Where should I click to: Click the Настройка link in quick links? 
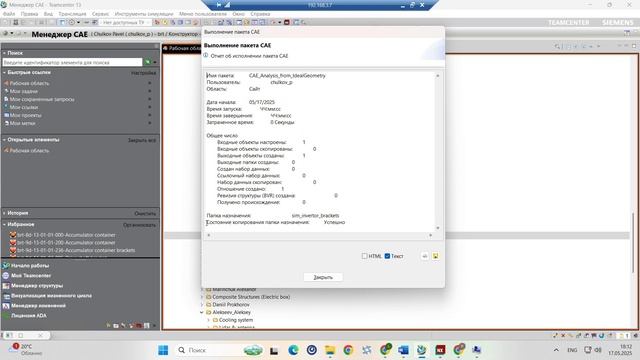[144, 73]
